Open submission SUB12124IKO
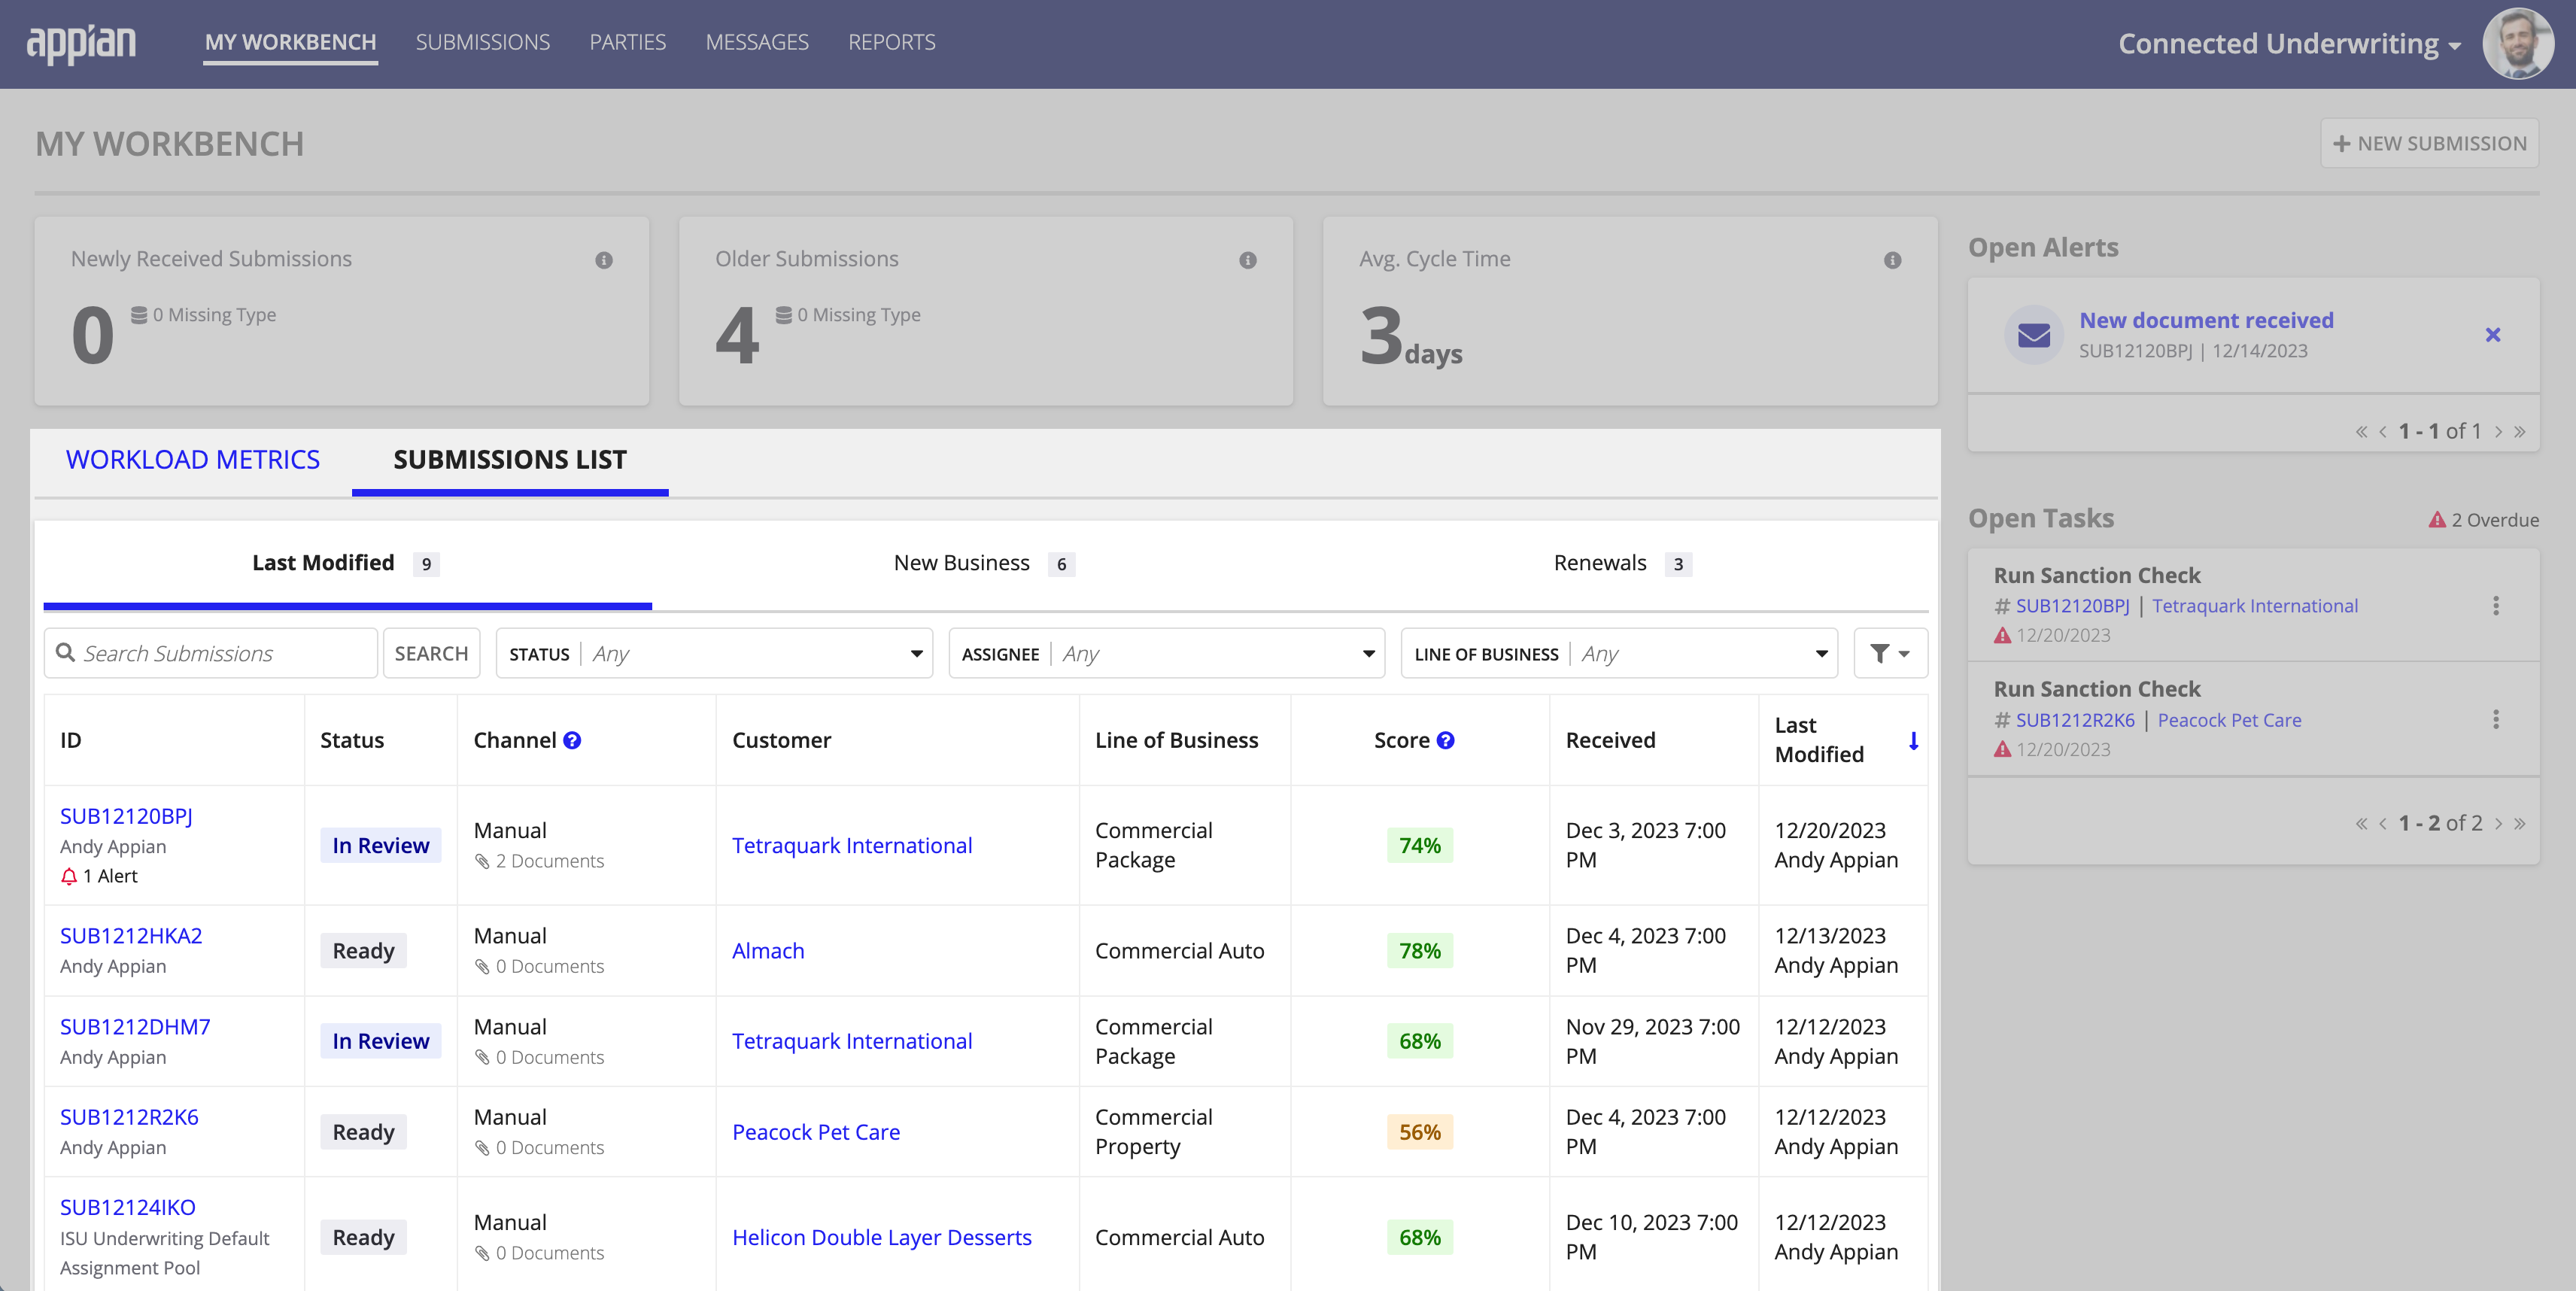The height and width of the screenshot is (1291, 2576). 128,1207
